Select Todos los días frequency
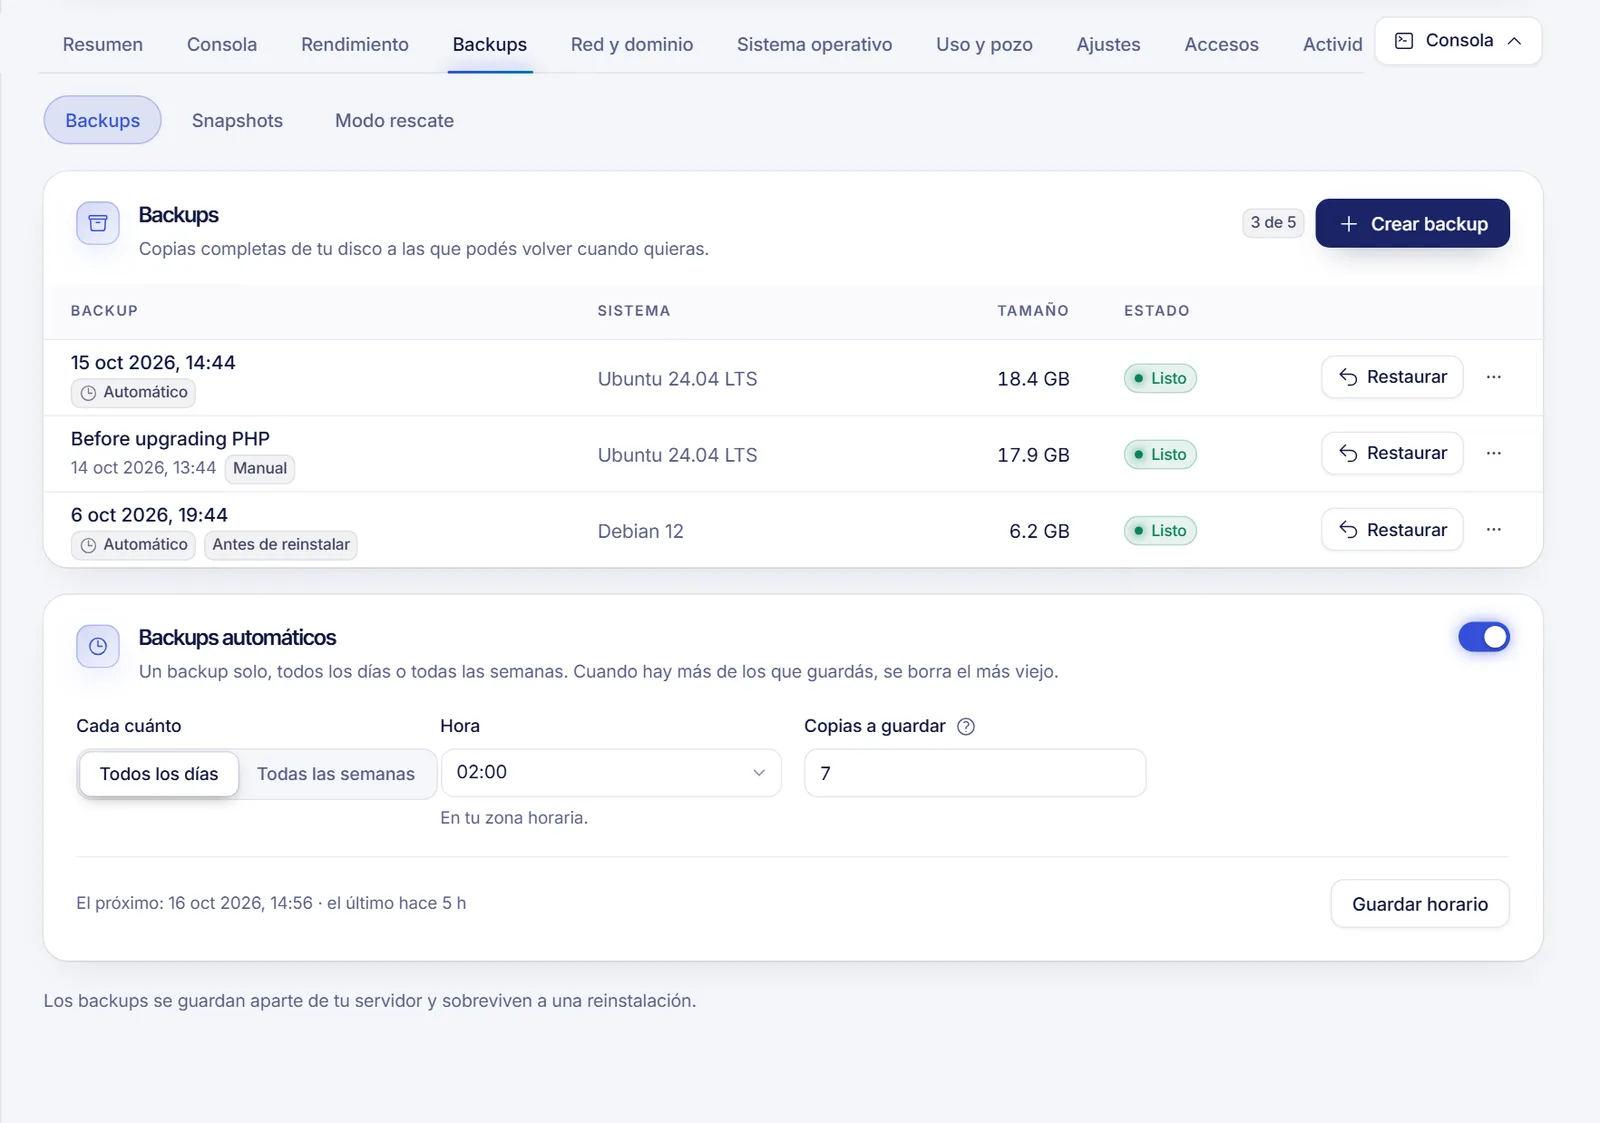Viewport: 1600px width, 1123px height. point(159,774)
